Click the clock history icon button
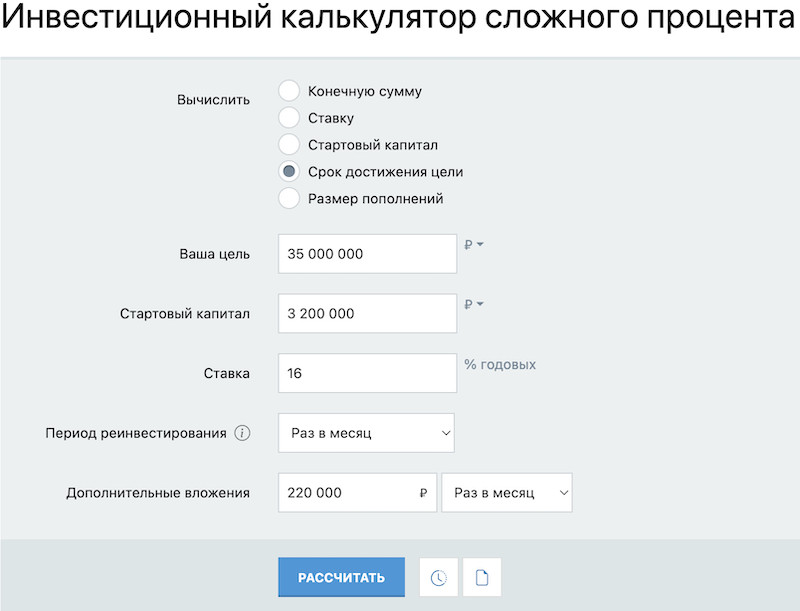This screenshot has width=800, height=611. (438, 578)
